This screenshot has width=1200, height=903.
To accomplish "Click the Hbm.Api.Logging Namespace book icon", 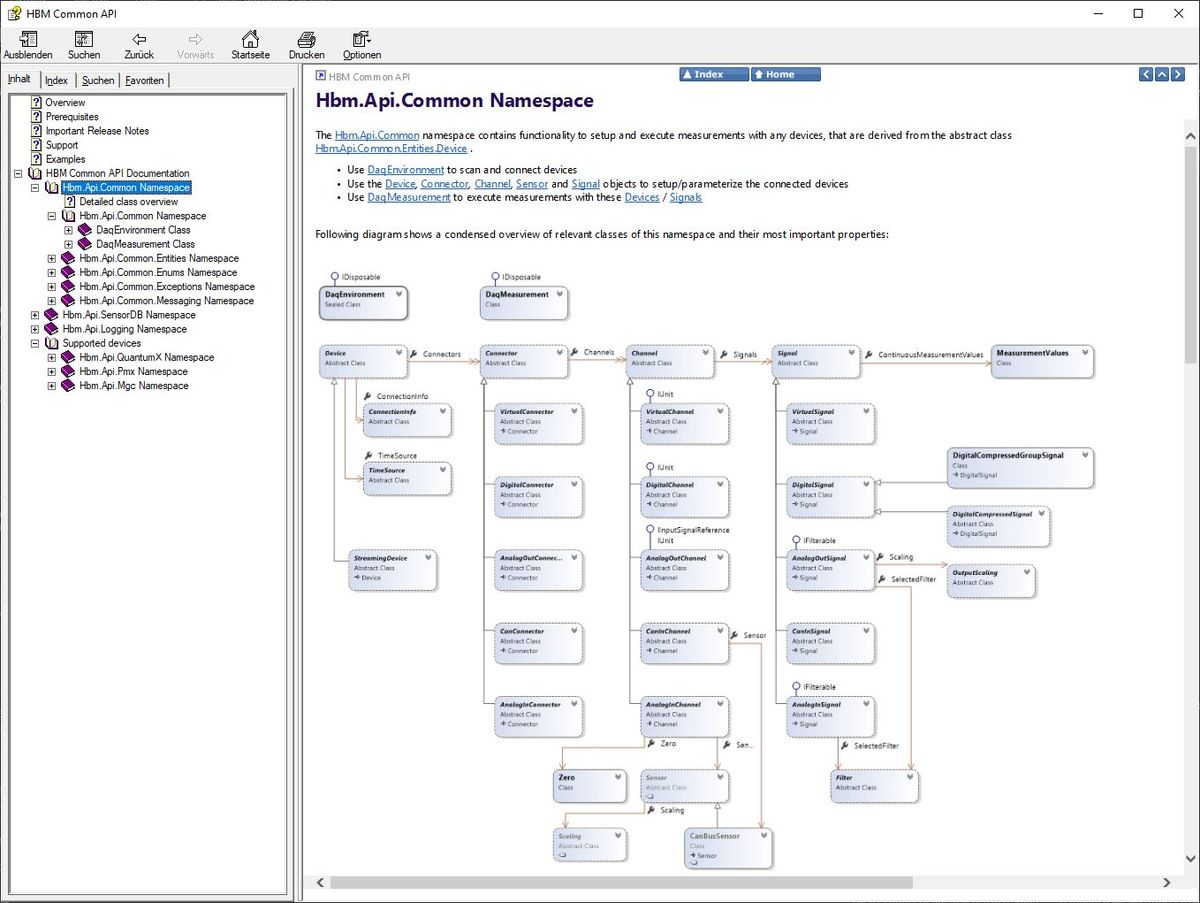I will pos(52,329).
